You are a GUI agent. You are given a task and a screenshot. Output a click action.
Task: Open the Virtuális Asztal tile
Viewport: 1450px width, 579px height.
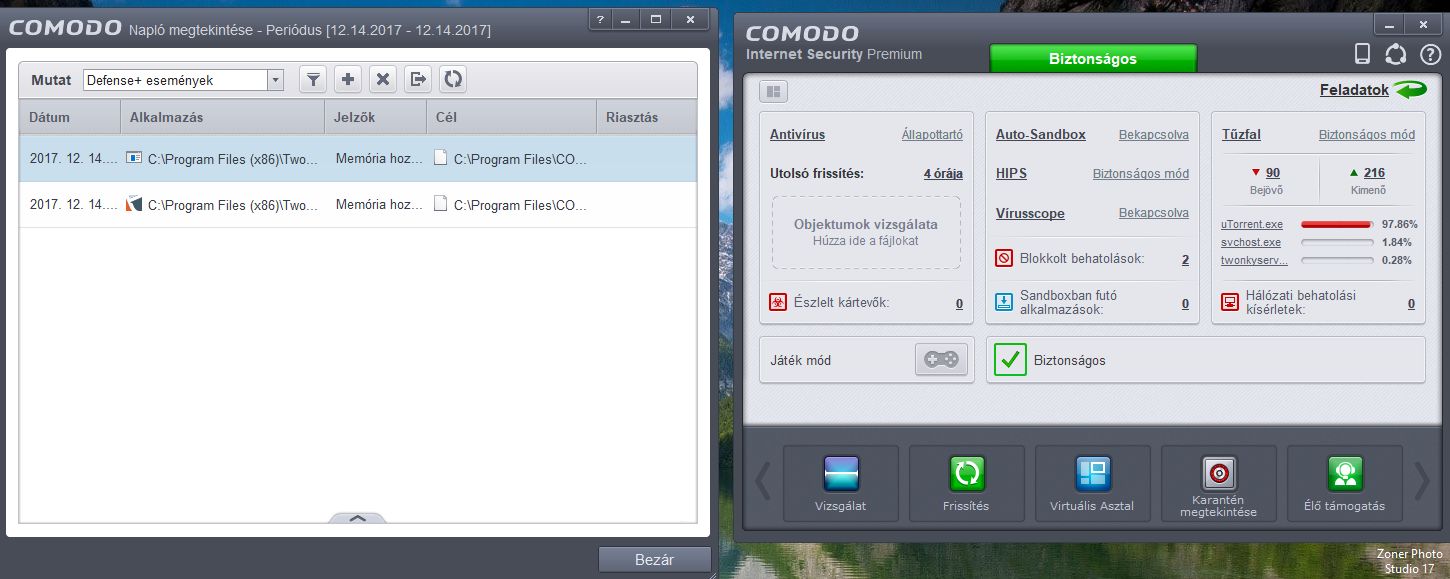(1092, 483)
